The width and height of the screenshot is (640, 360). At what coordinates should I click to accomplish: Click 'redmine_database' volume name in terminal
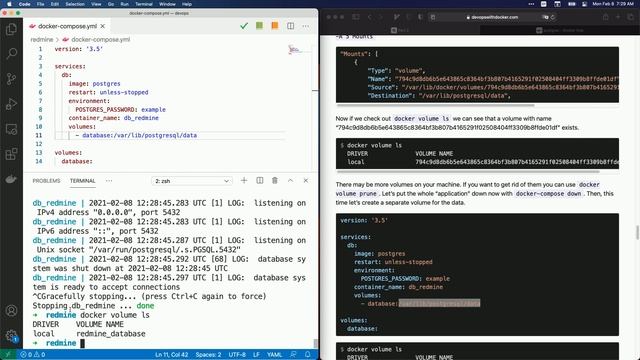point(111,334)
